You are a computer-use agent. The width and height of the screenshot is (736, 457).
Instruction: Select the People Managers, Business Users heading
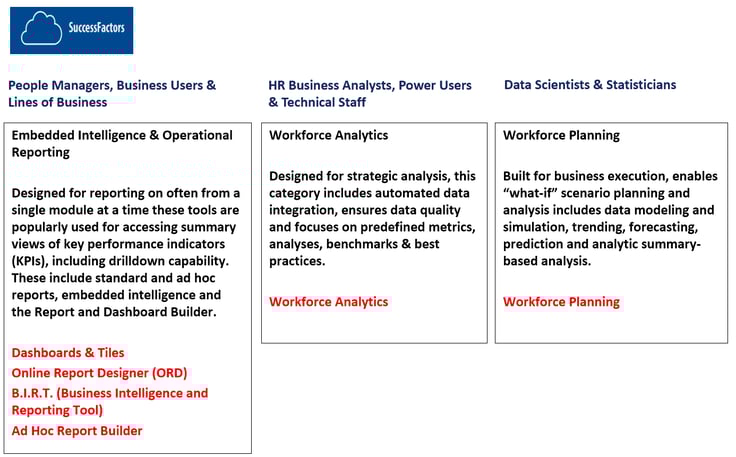(x=112, y=94)
